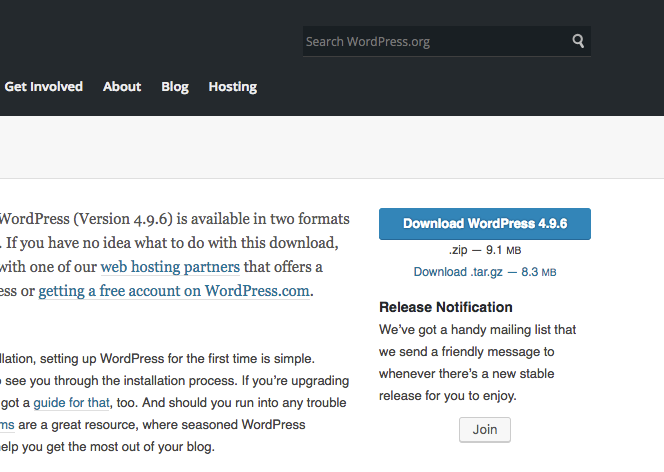
Task: Go to the About page
Action: (x=122, y=86)
